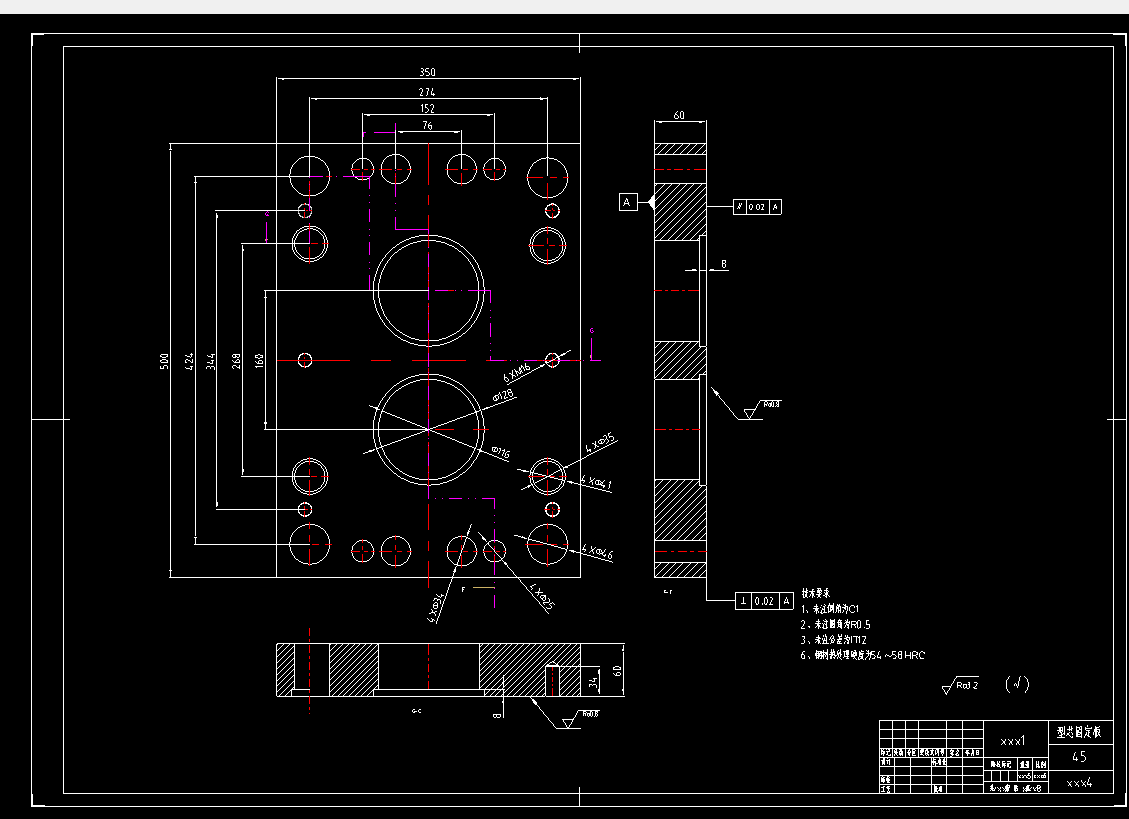1129x819 pixels.
Task: Click the boxed datum letter A label
Action: (x=627, y=202)
